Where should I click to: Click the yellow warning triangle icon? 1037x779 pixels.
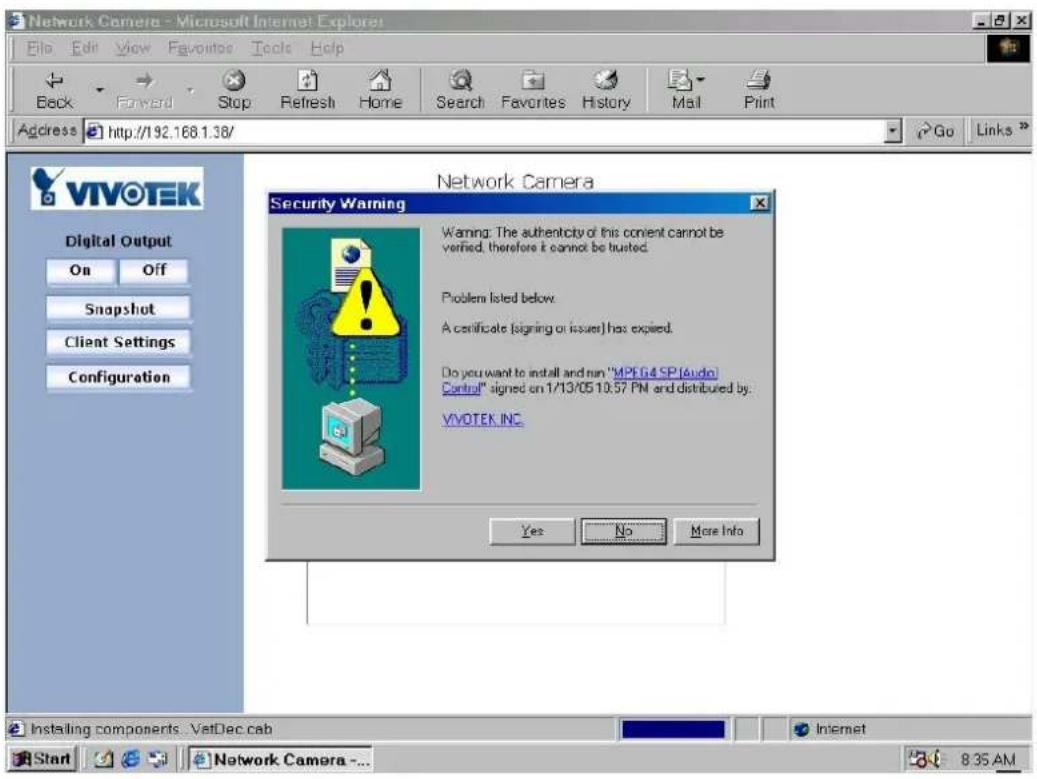click(x=366, y=304)
